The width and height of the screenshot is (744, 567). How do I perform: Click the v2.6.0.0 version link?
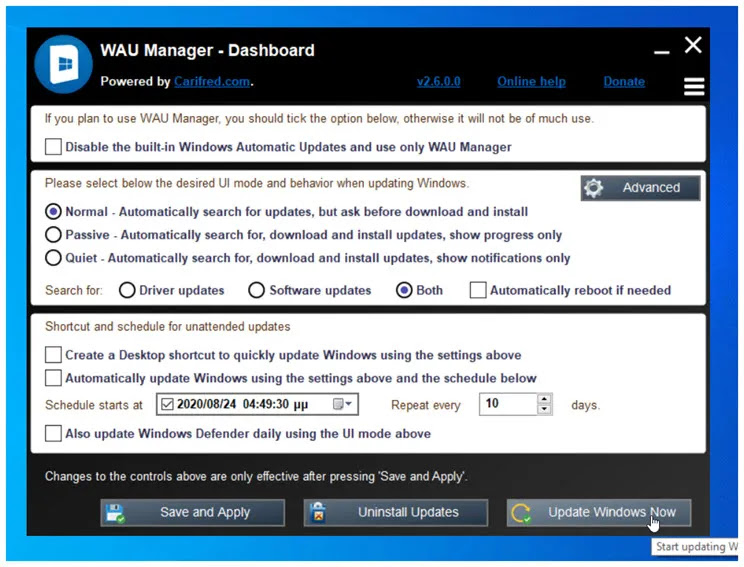point(438,82)
